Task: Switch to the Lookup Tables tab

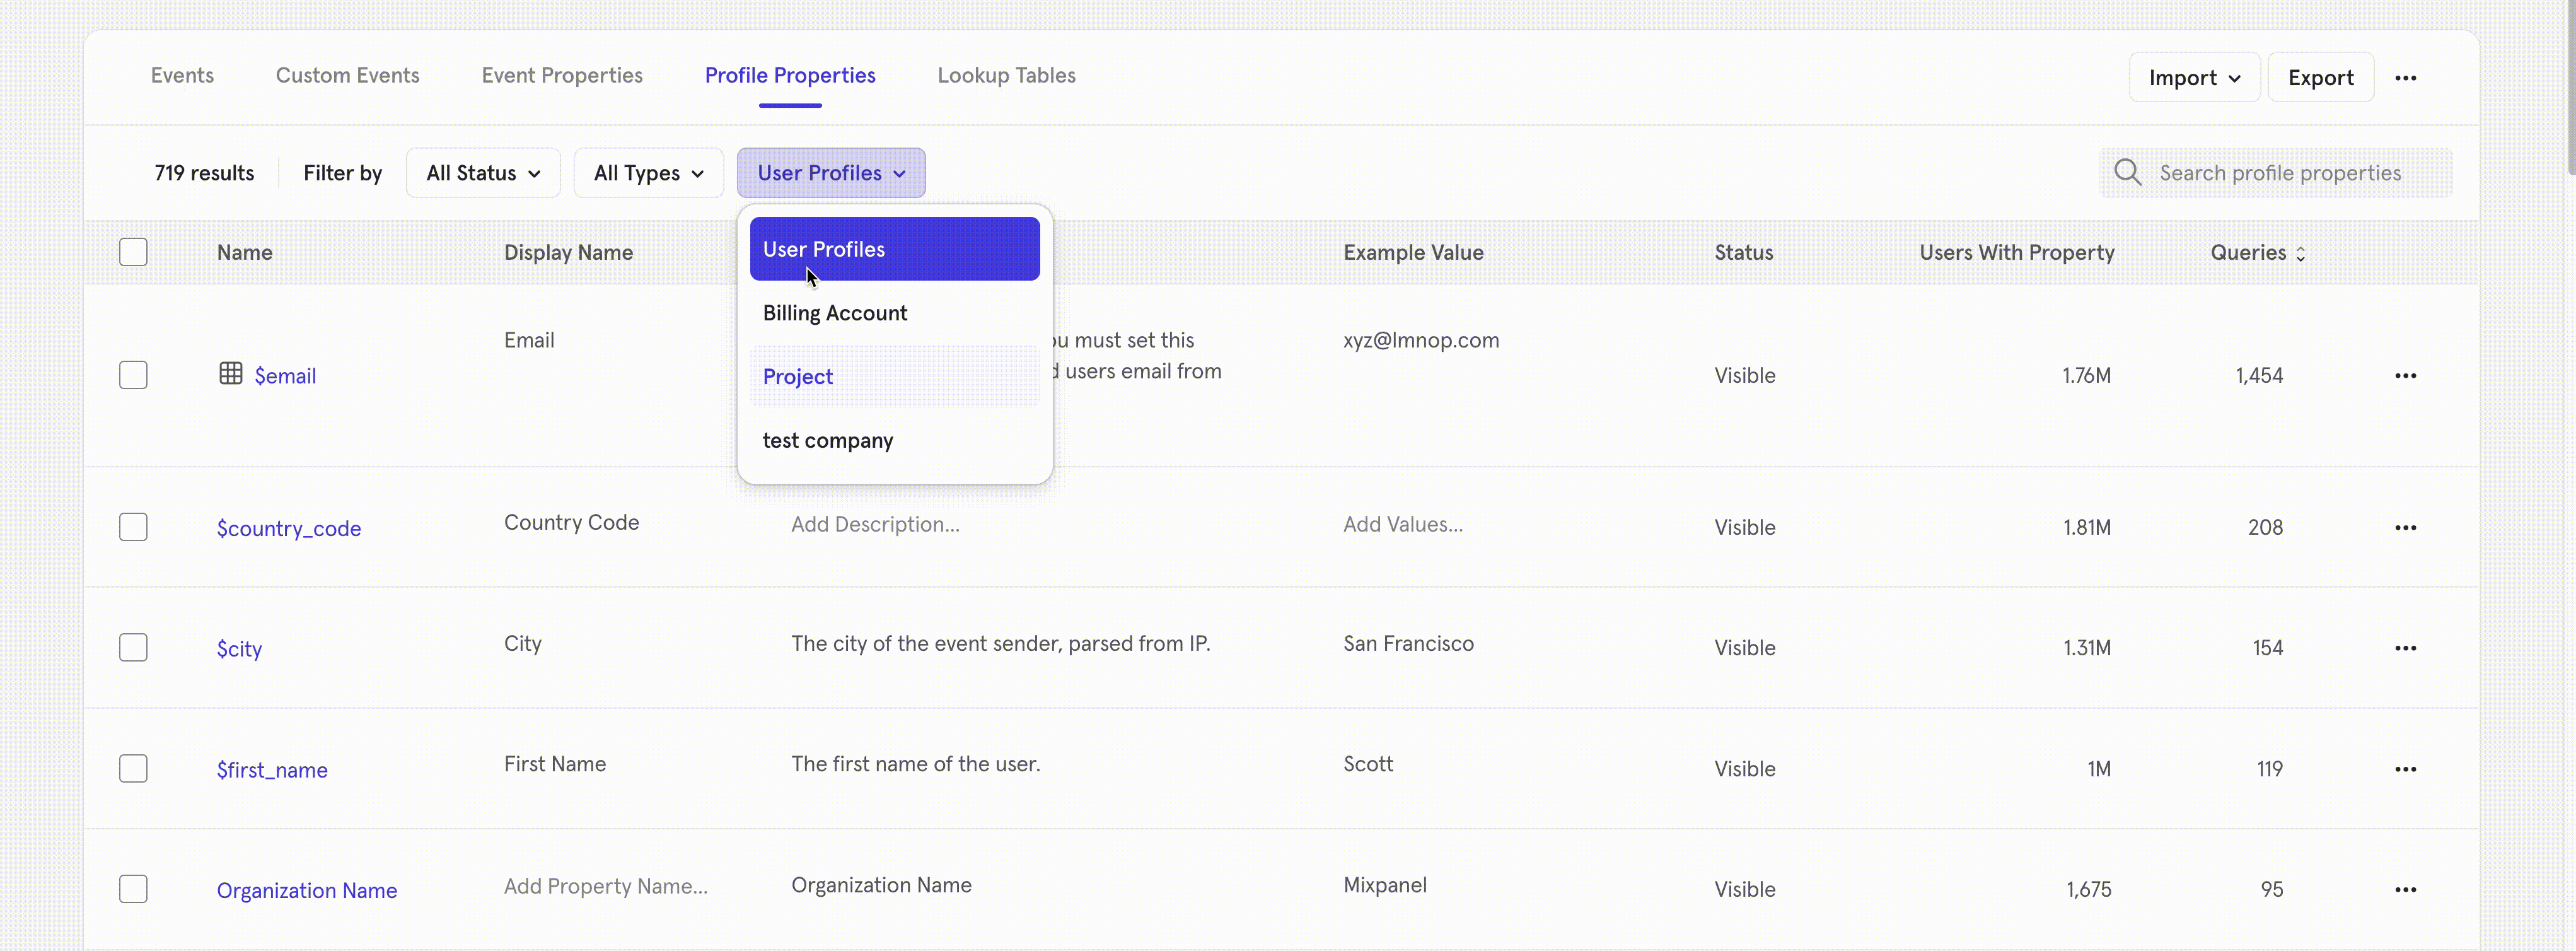Action: pyautogui.click(x=1006, y=76)
